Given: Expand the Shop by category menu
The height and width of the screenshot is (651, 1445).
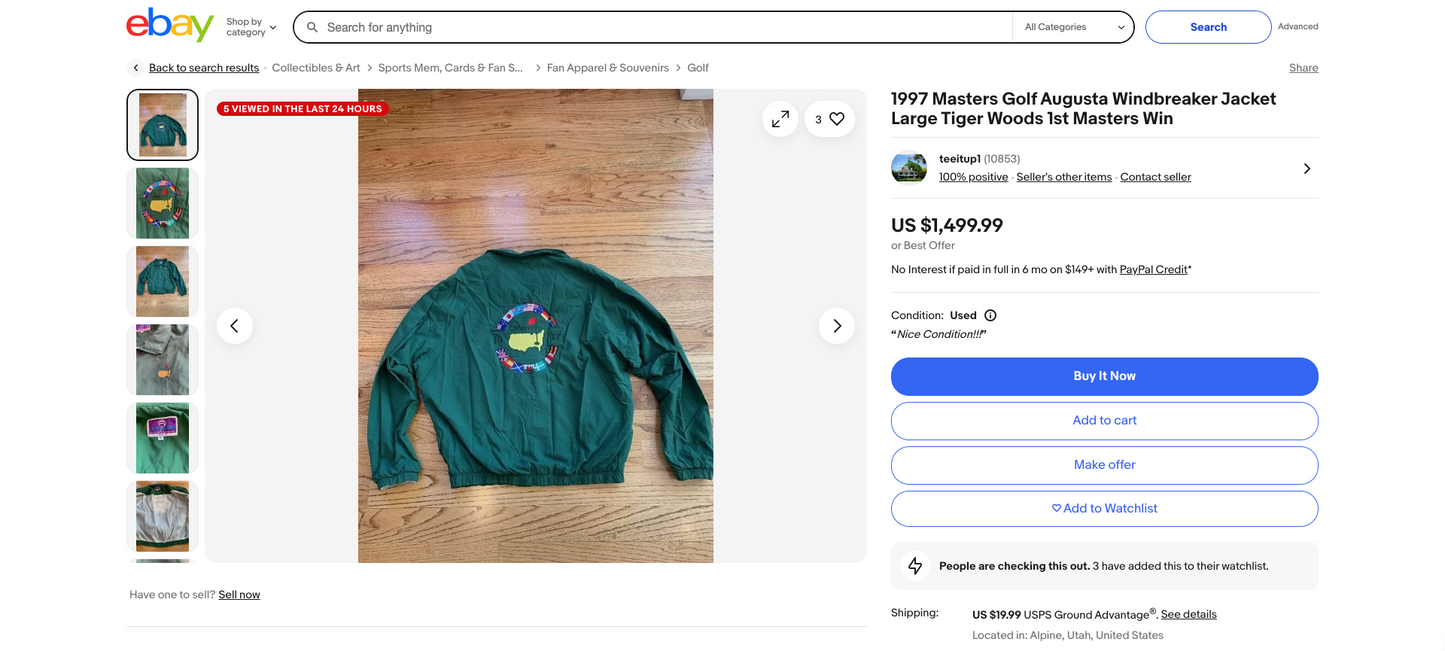Looking at the screenshot, I should [x=251, y=27].
